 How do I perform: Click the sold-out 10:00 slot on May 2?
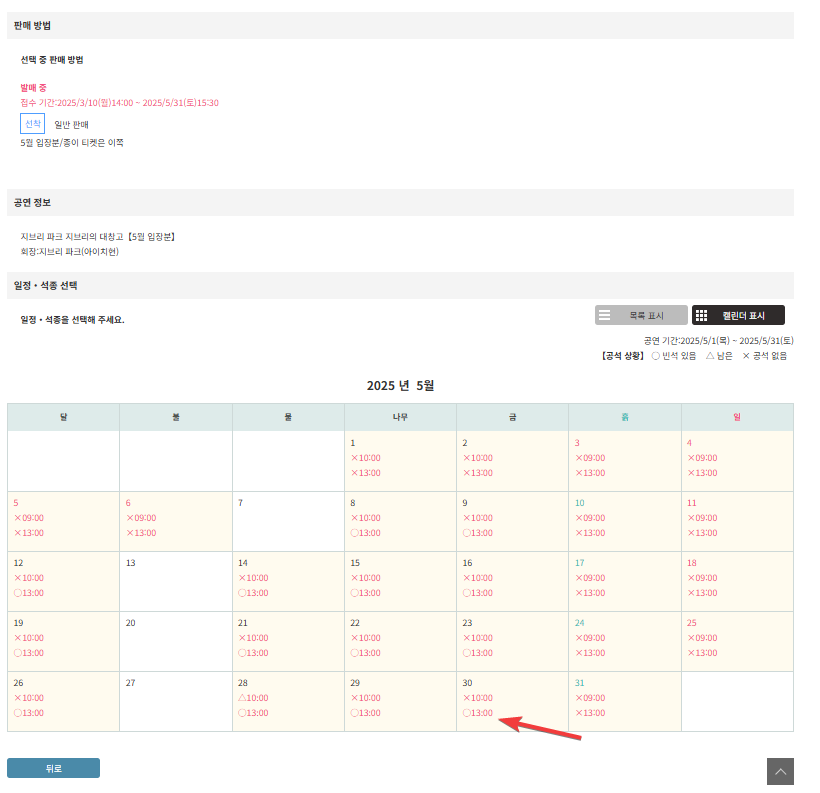coord(478,458)
